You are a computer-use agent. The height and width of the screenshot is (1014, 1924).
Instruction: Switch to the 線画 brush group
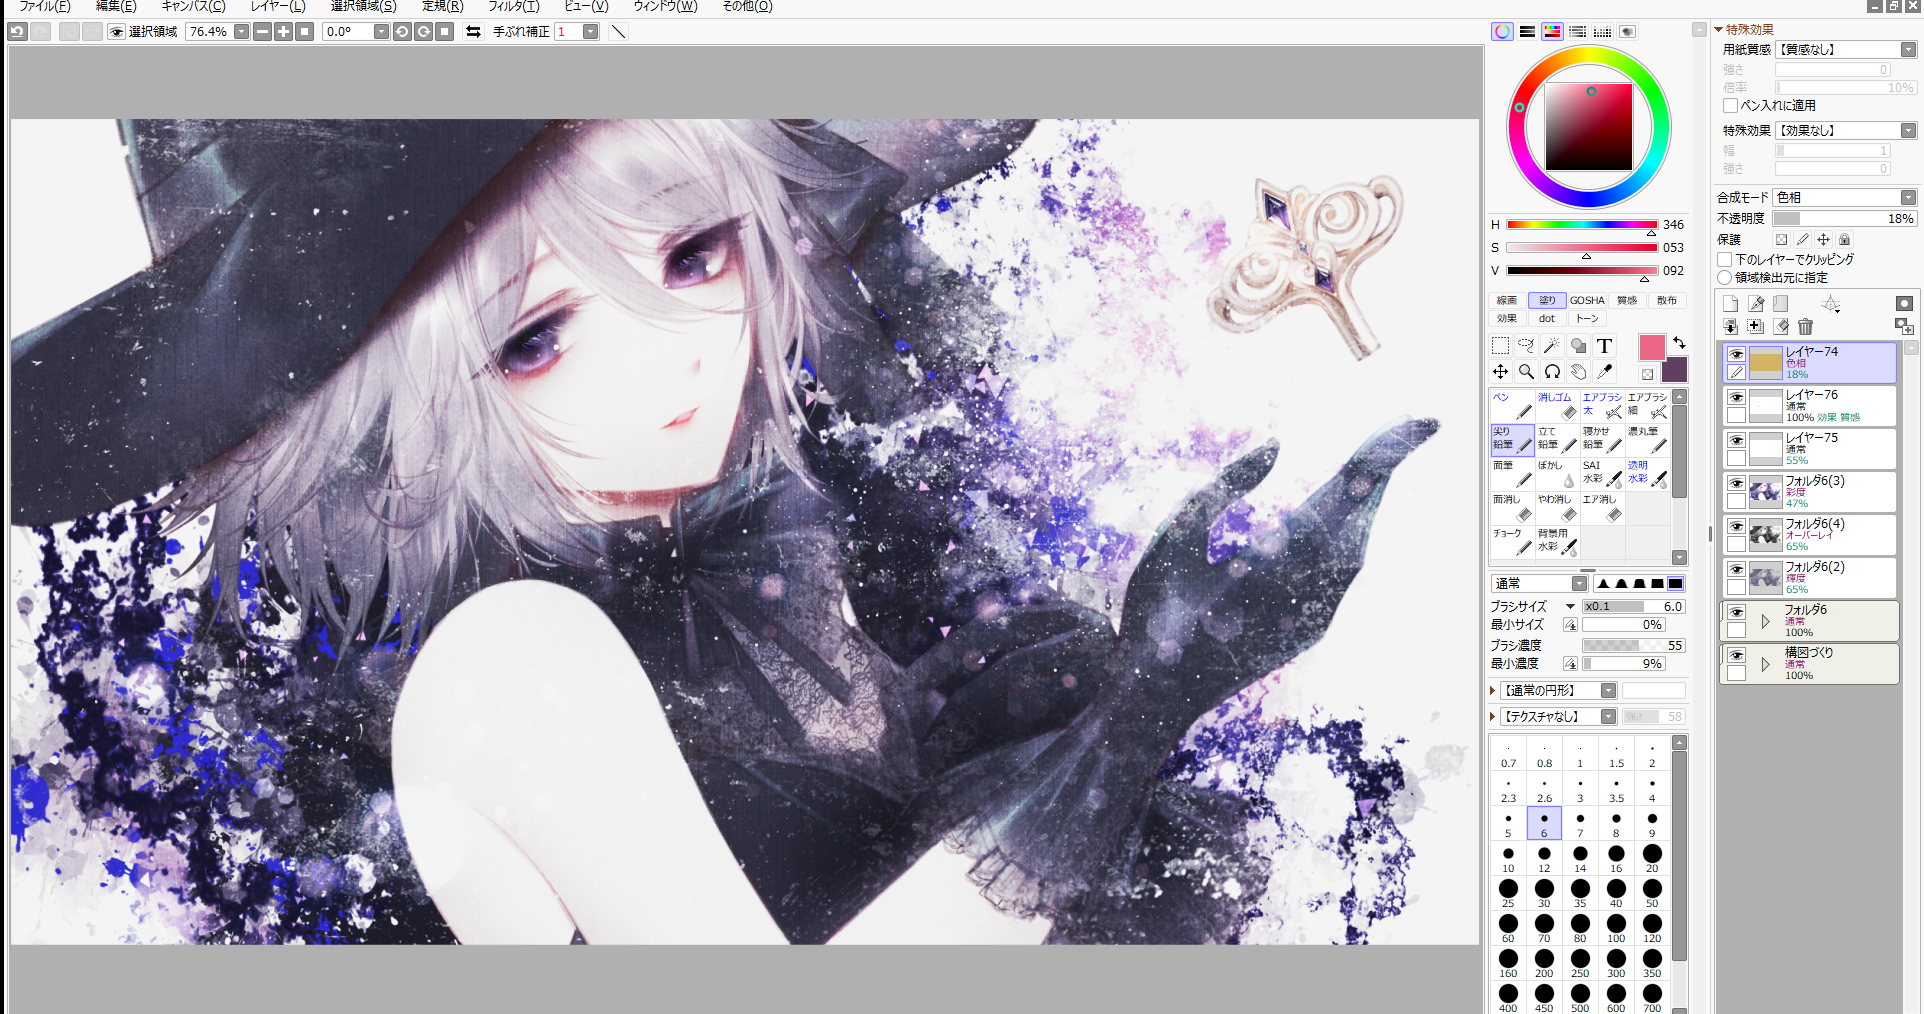point(1507,301)
